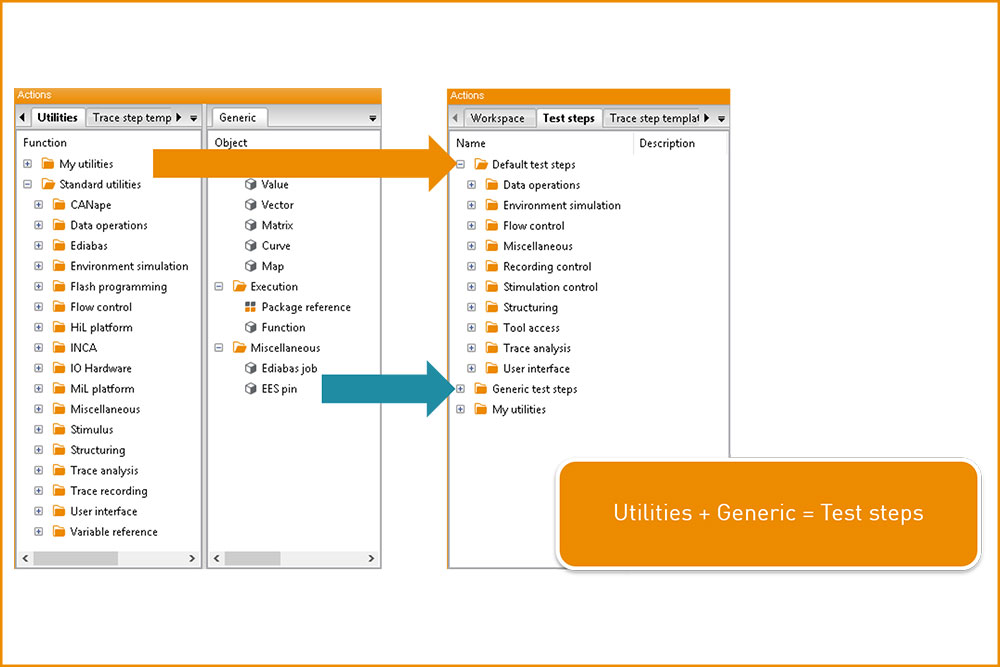Click the Matrix object cube icon

(x=250, y=226)
